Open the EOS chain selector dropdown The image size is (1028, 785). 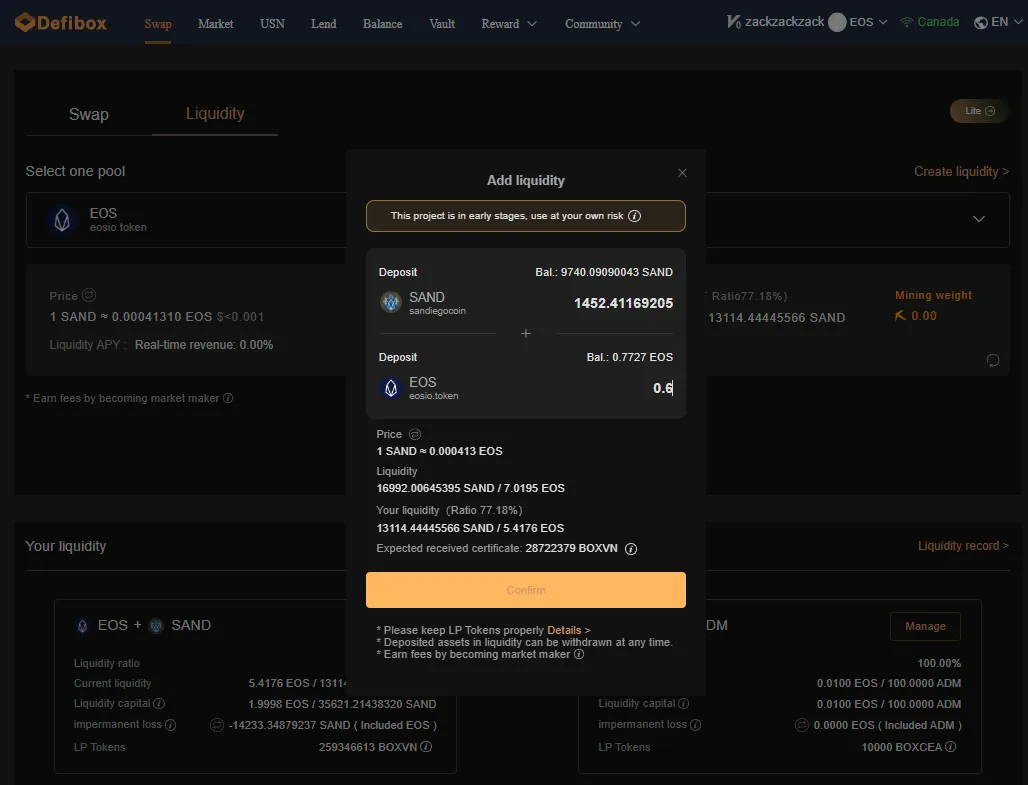(x=858, y=22)
